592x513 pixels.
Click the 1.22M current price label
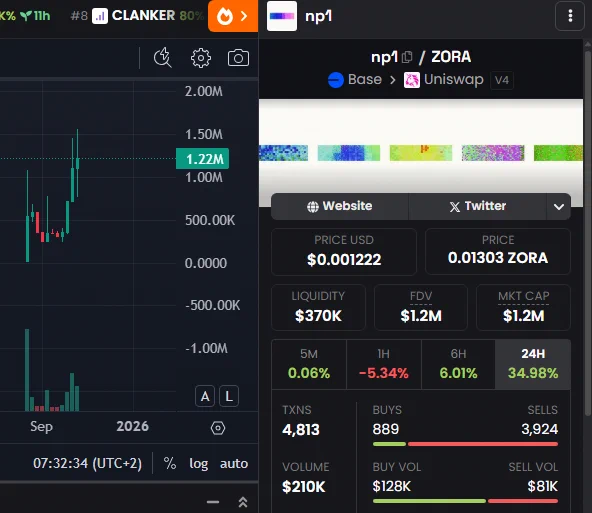click(202, 159)
